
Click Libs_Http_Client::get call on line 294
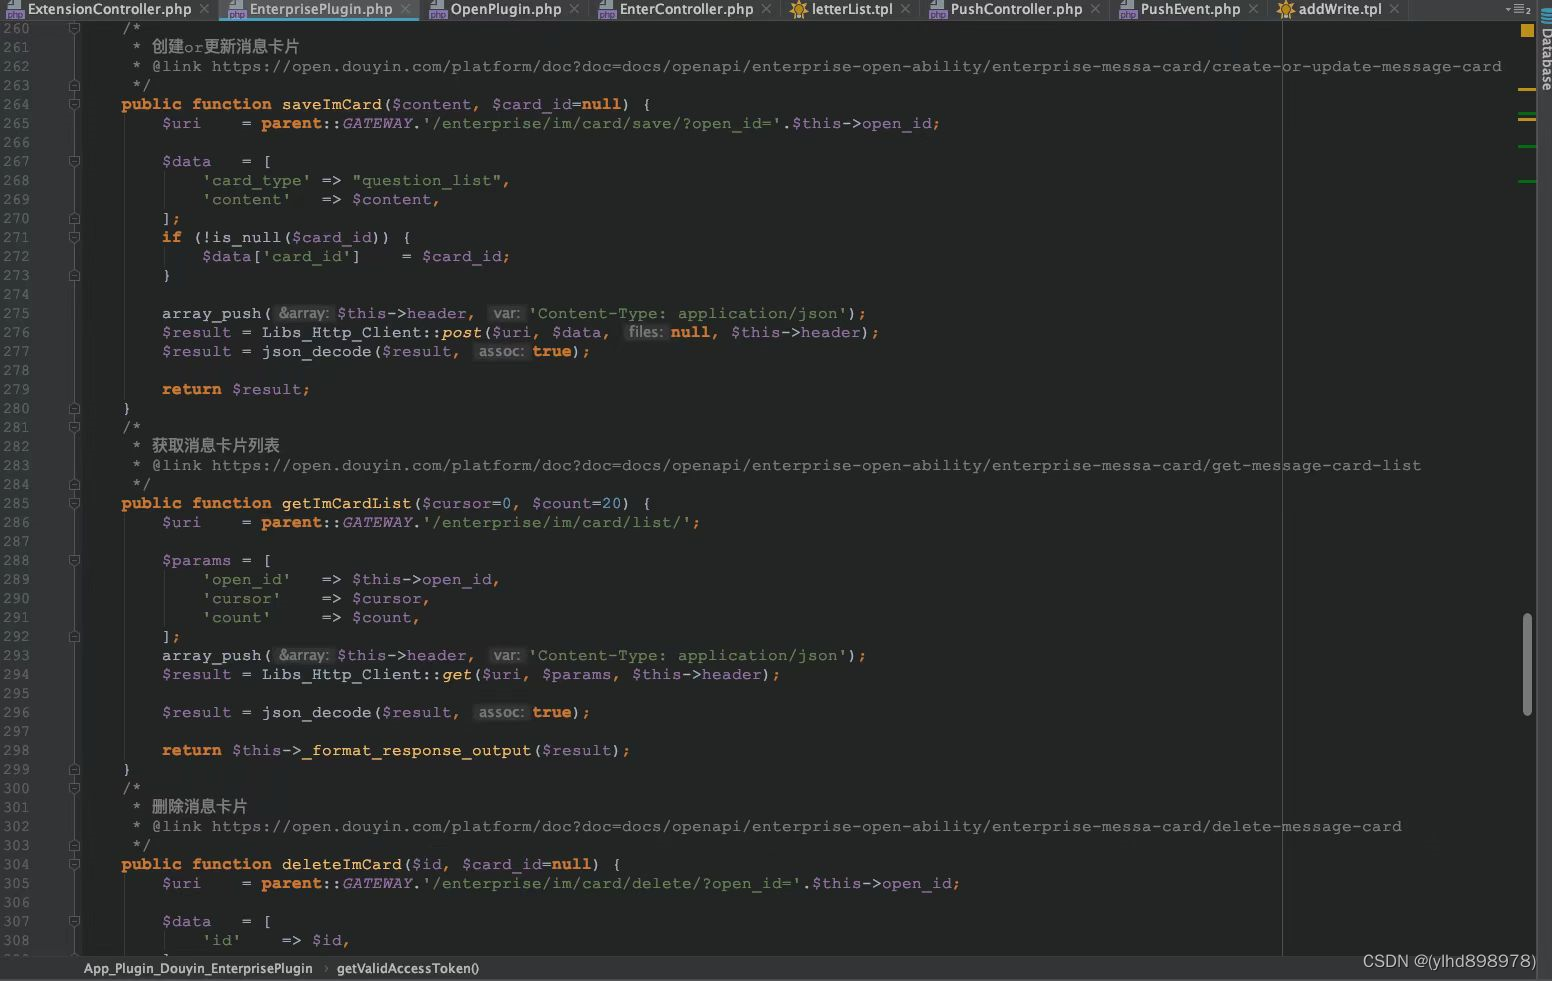(x=366, y=674)
